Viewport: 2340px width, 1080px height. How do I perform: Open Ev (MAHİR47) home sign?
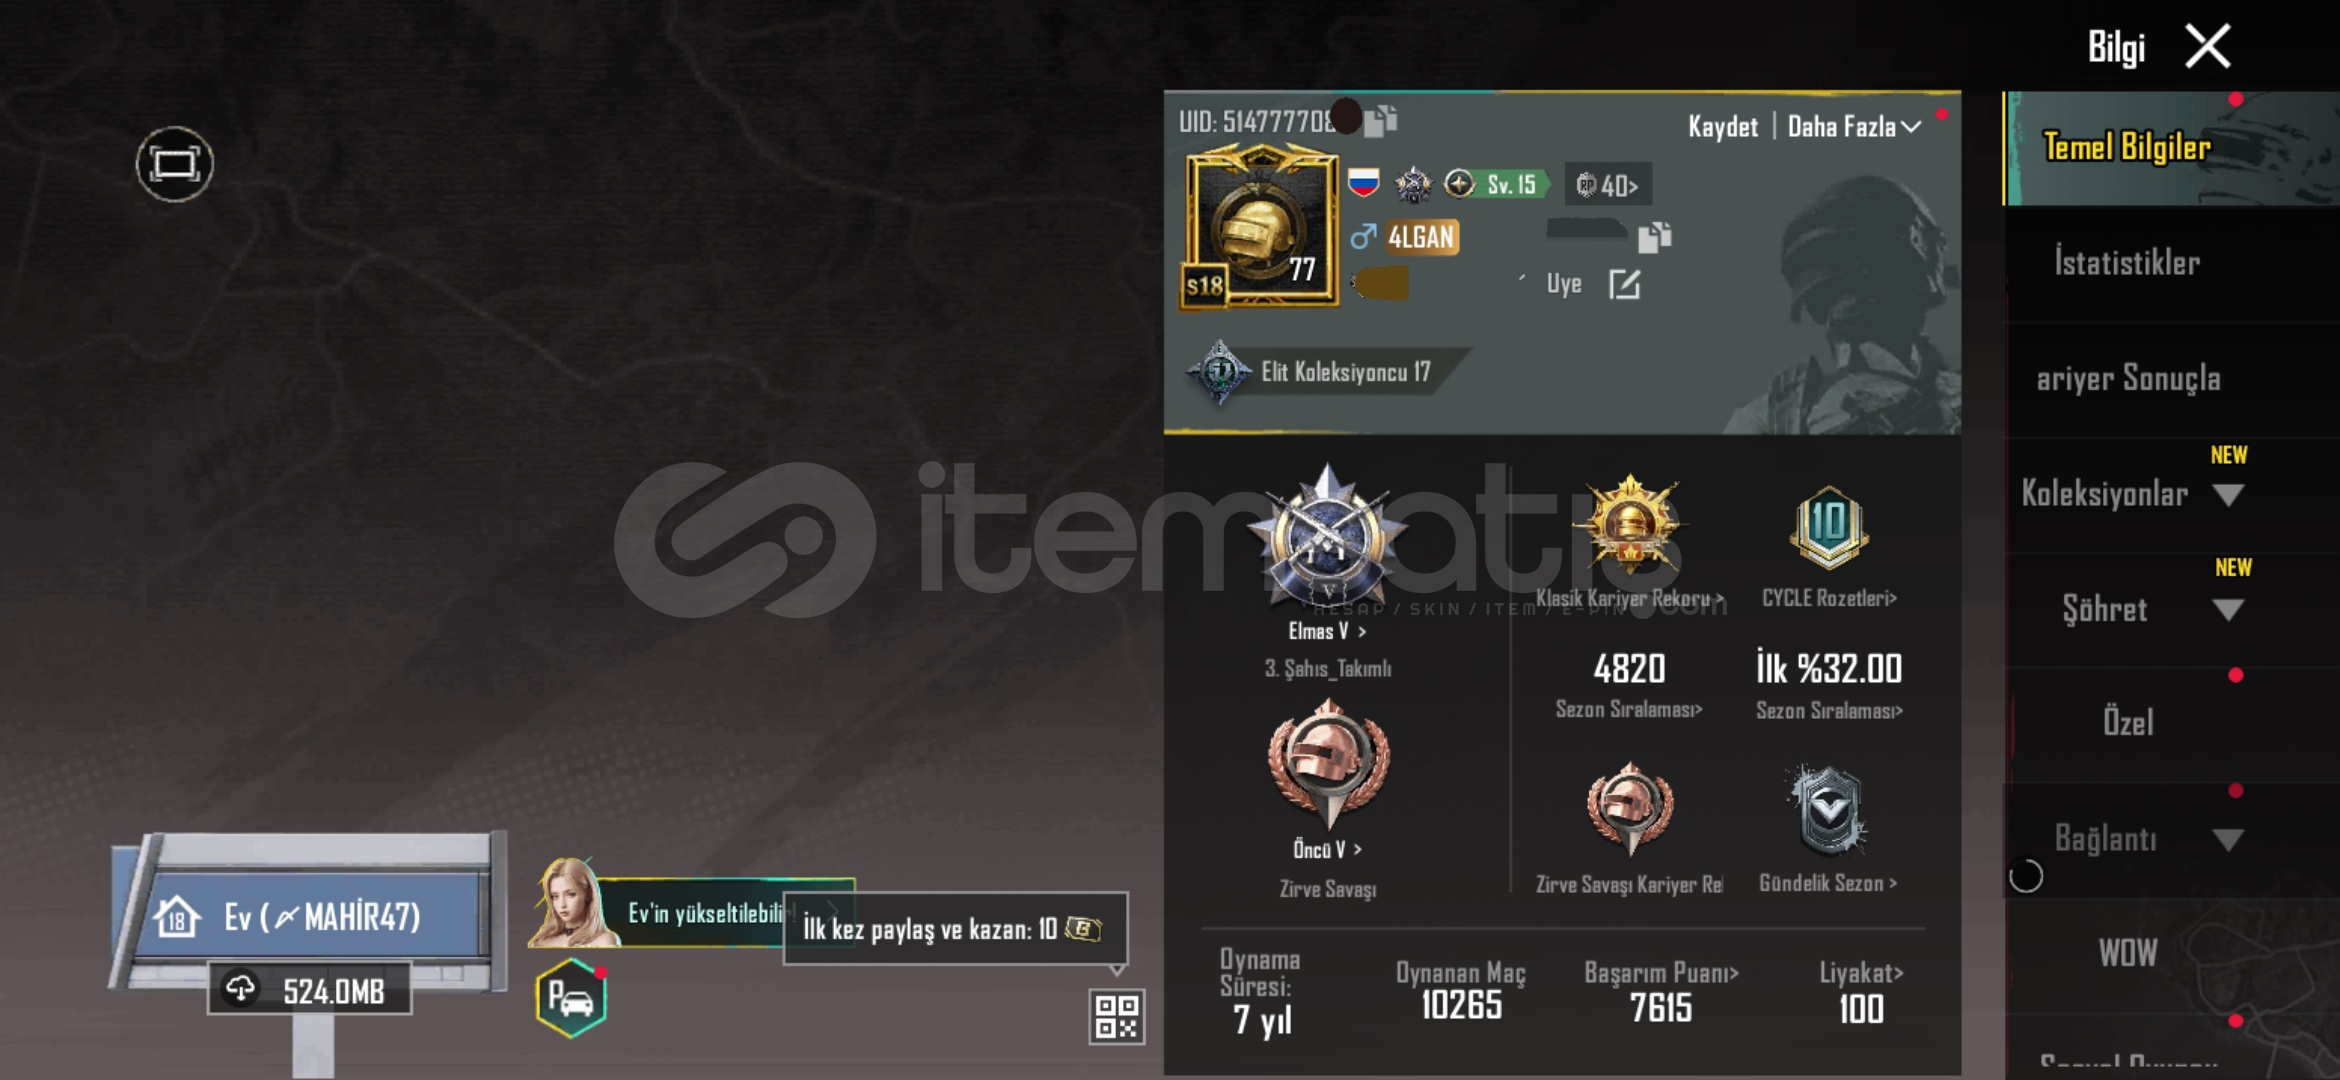[312, 916]
